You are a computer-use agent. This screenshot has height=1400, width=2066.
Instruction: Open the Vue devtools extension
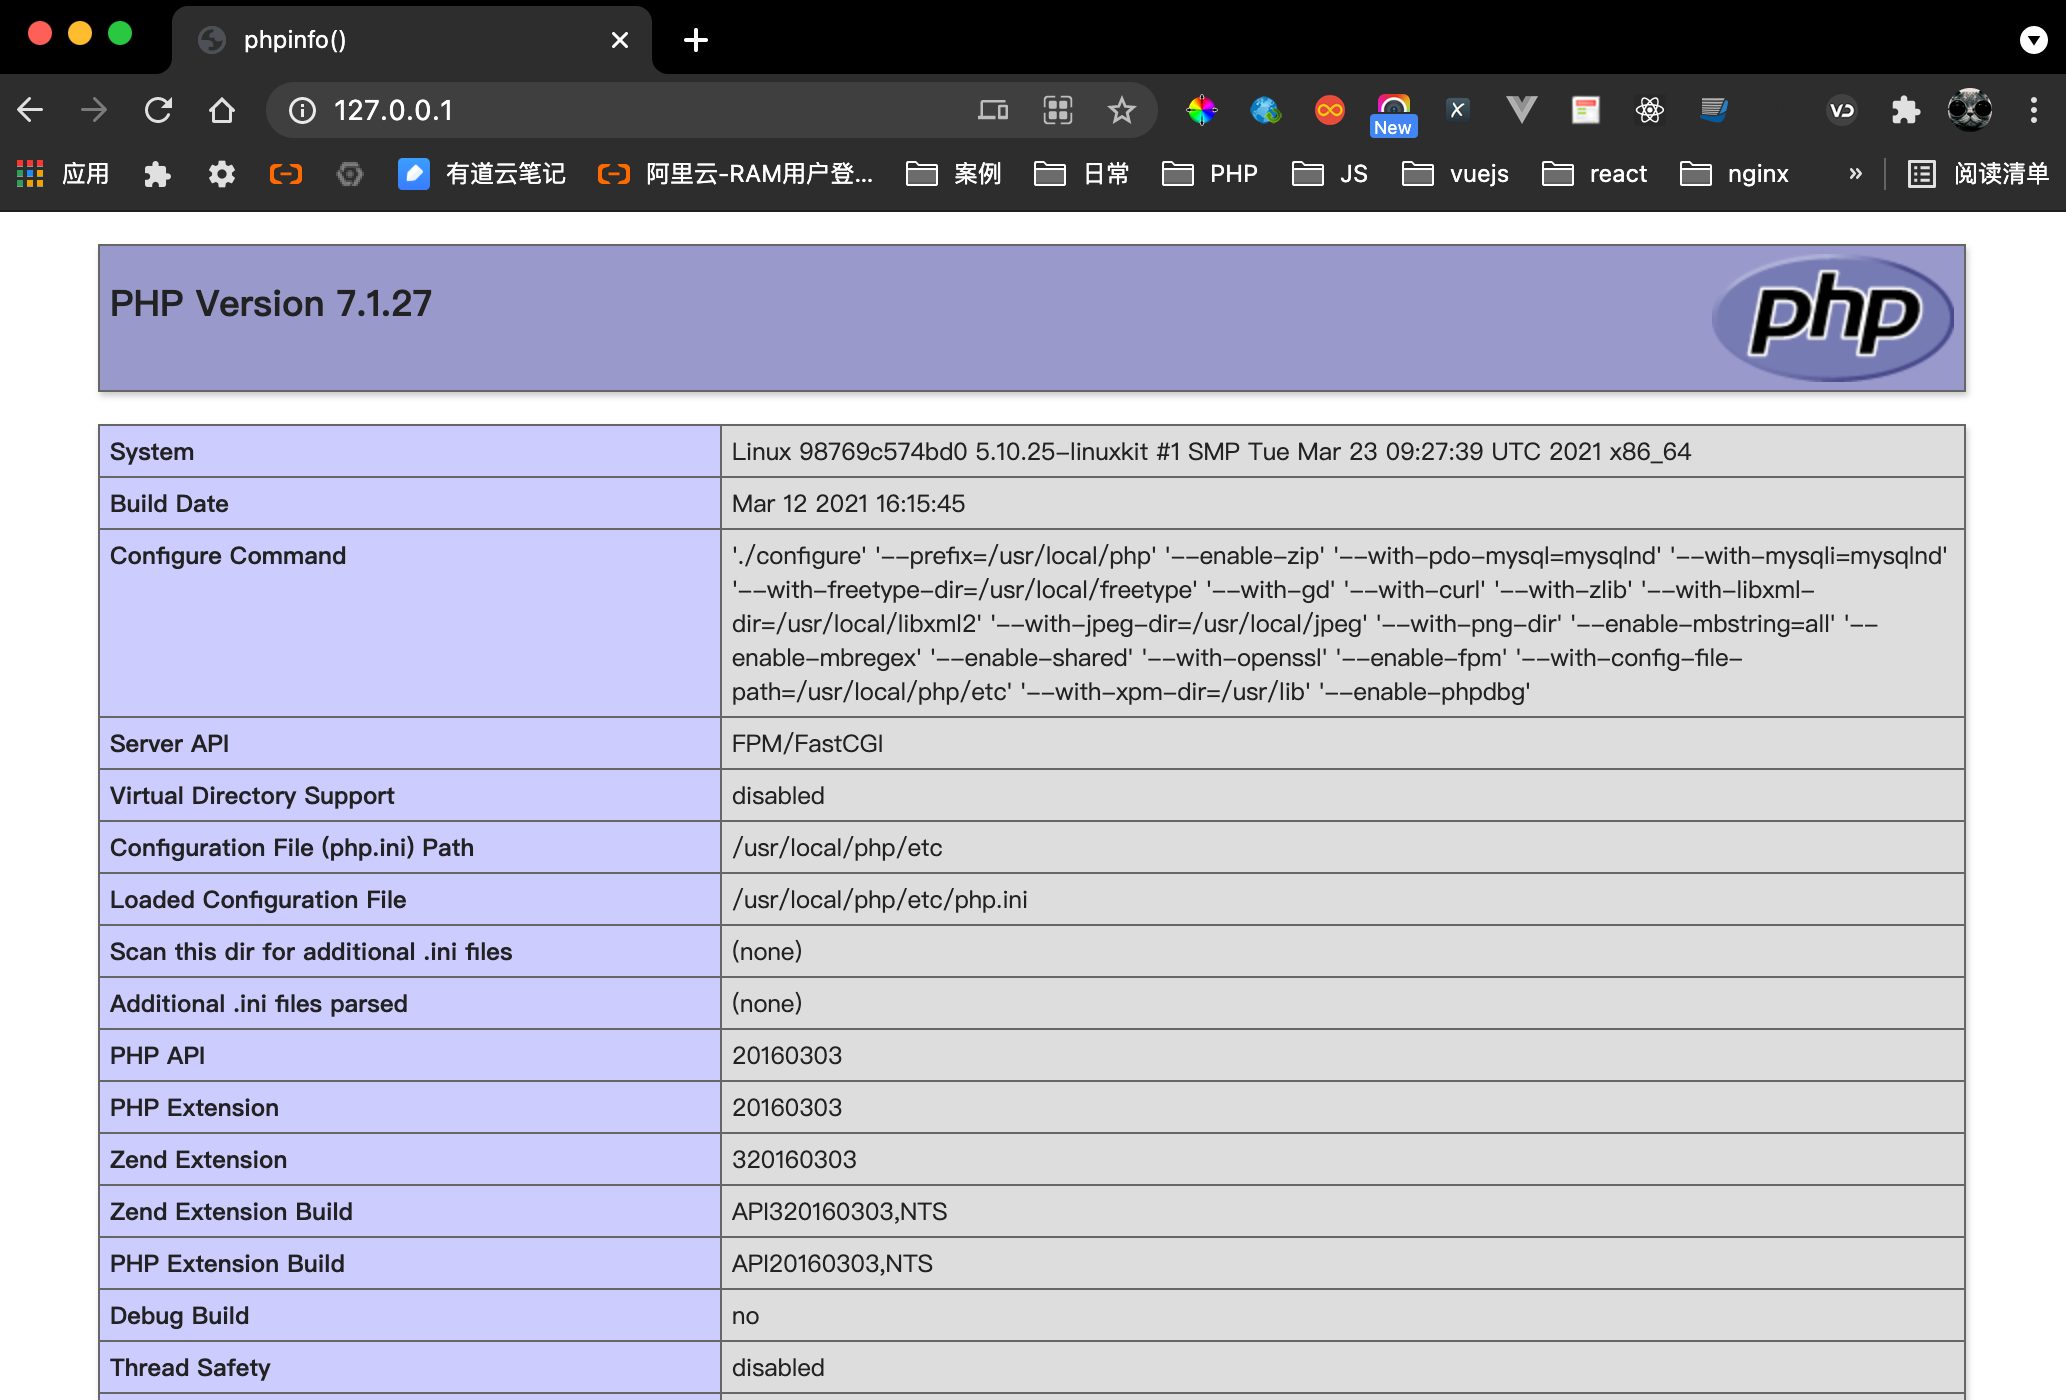[x=1521, y=110]
